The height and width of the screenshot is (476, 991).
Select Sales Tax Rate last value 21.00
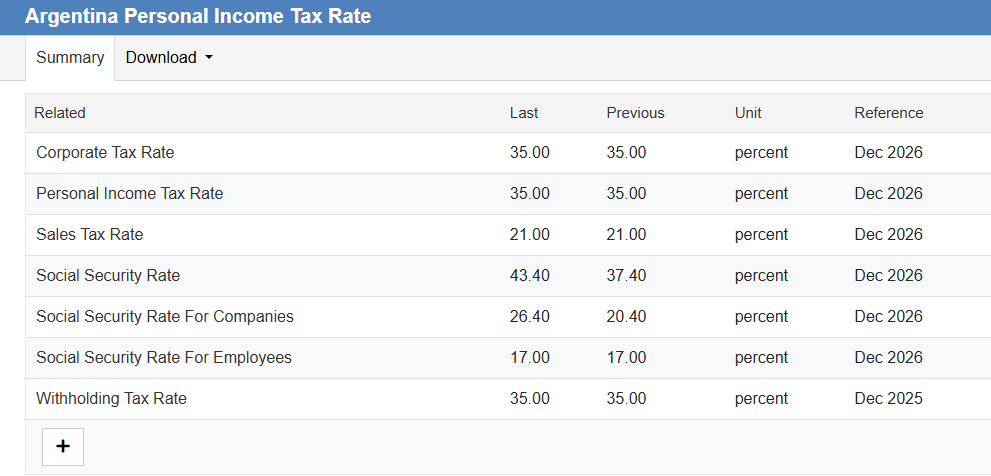click(530, 235)
